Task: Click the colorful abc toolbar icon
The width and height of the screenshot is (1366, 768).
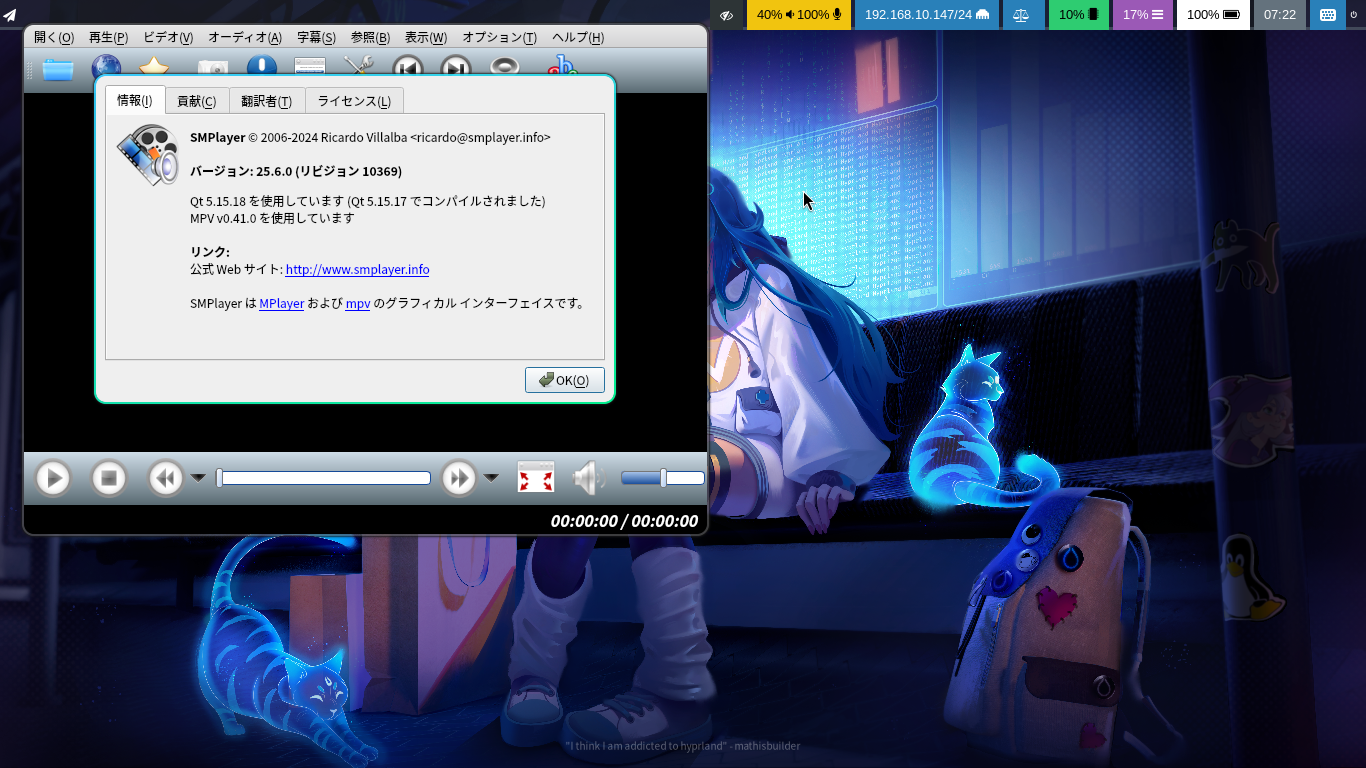Action: click(x=563, y=68)
